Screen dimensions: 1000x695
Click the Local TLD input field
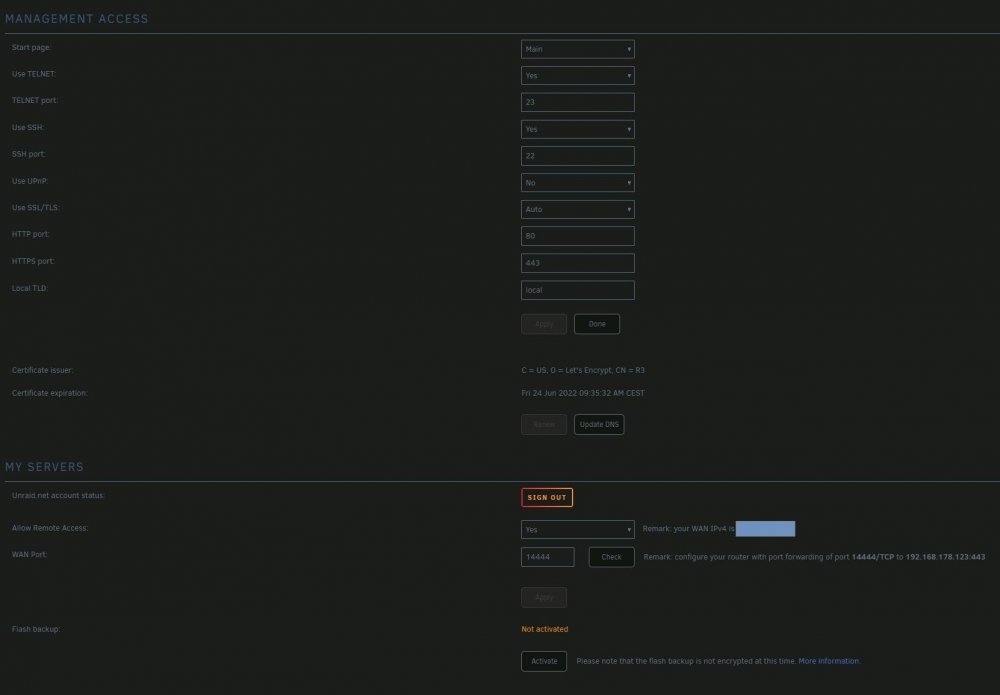pos(578,290)
